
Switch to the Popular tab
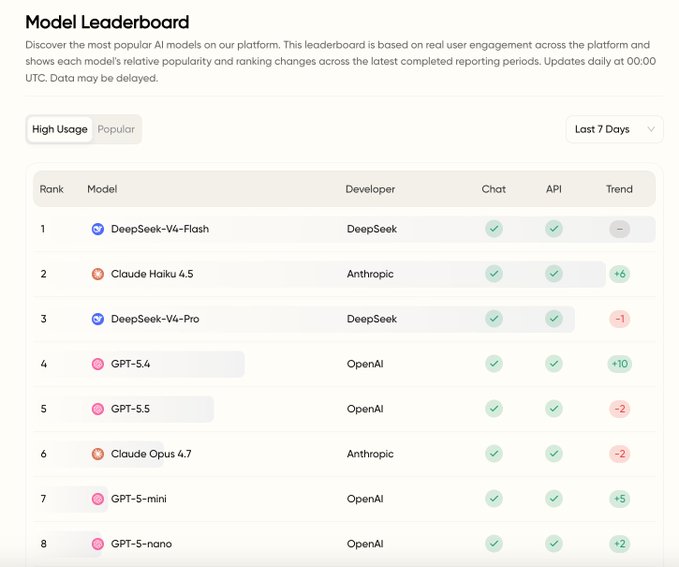click(x=116, y=129)
